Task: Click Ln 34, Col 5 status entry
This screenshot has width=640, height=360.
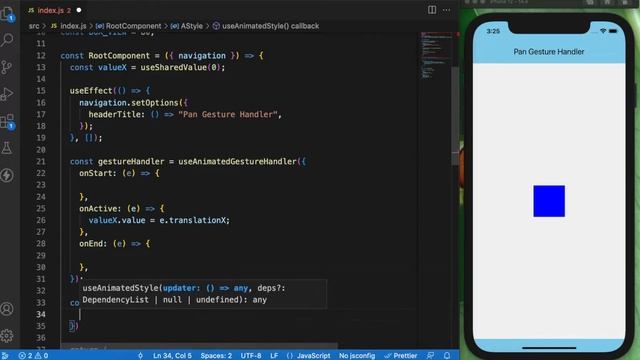Action: pyautogui.click(x=172, y=356)
